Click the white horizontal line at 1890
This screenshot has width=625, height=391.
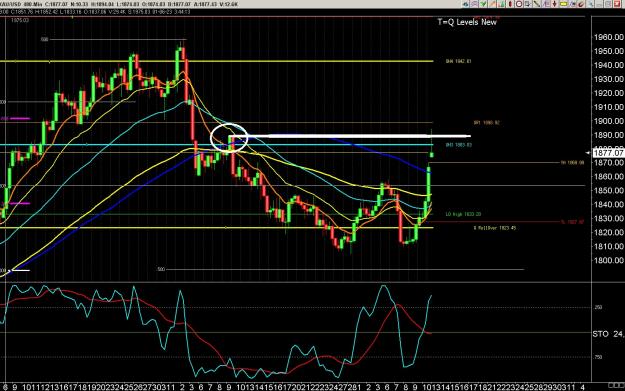pos(350,136)
